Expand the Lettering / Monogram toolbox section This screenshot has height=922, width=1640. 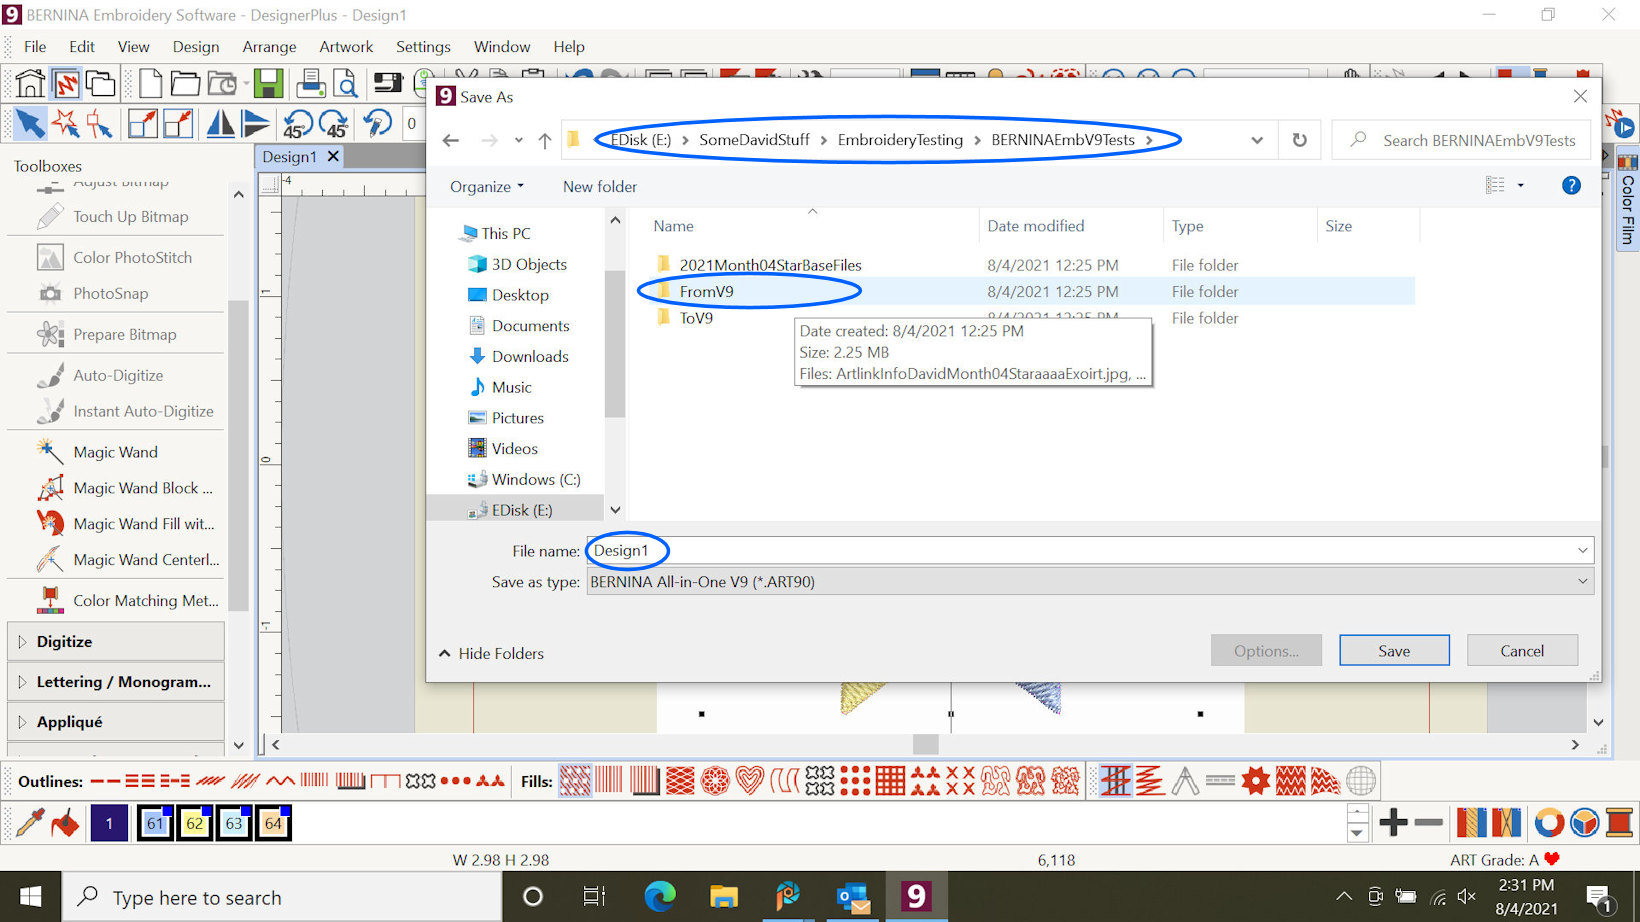click(116, 682)
